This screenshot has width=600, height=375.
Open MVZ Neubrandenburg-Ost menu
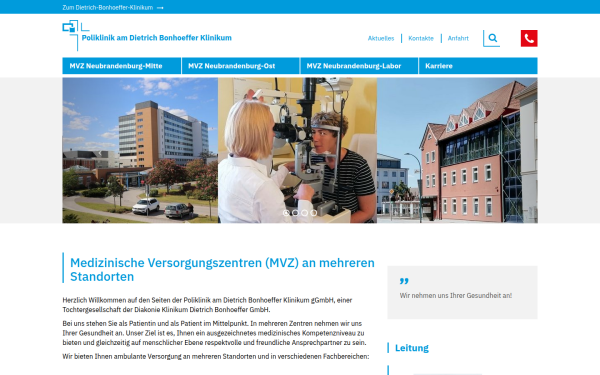[x=240, y=66]
